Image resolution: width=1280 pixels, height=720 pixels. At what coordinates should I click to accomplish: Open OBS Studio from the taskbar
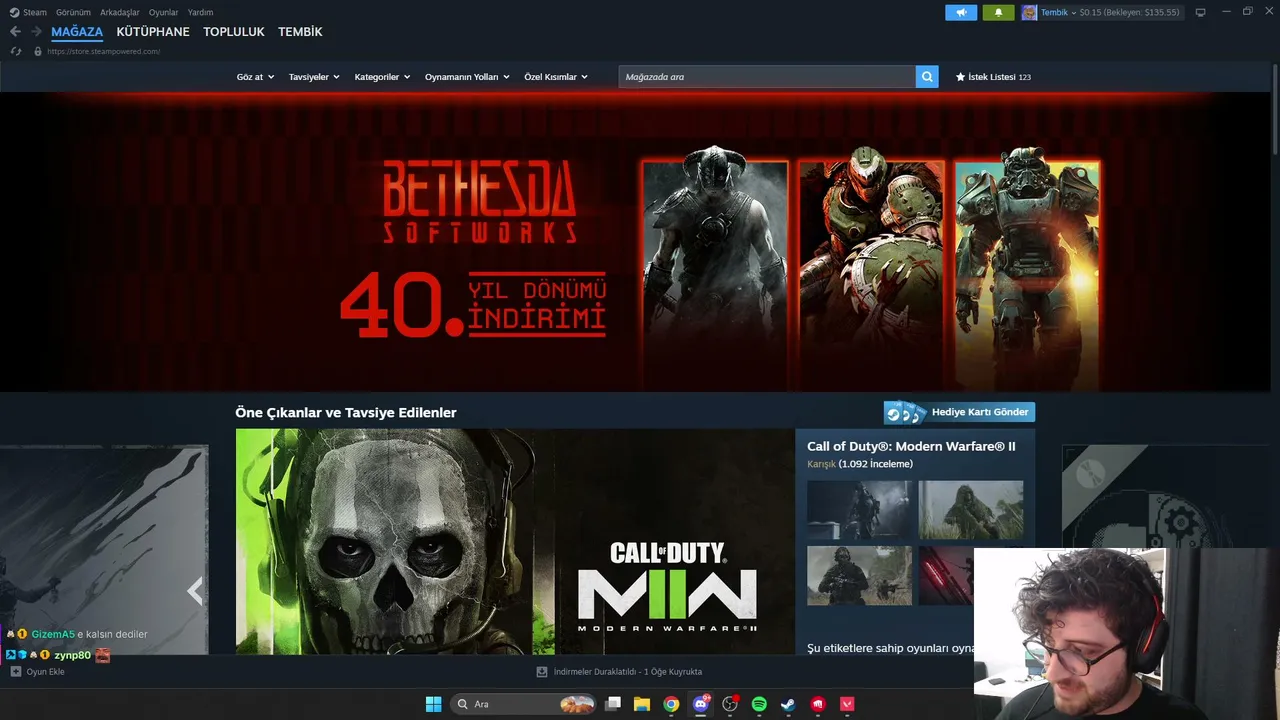point(730,704)
